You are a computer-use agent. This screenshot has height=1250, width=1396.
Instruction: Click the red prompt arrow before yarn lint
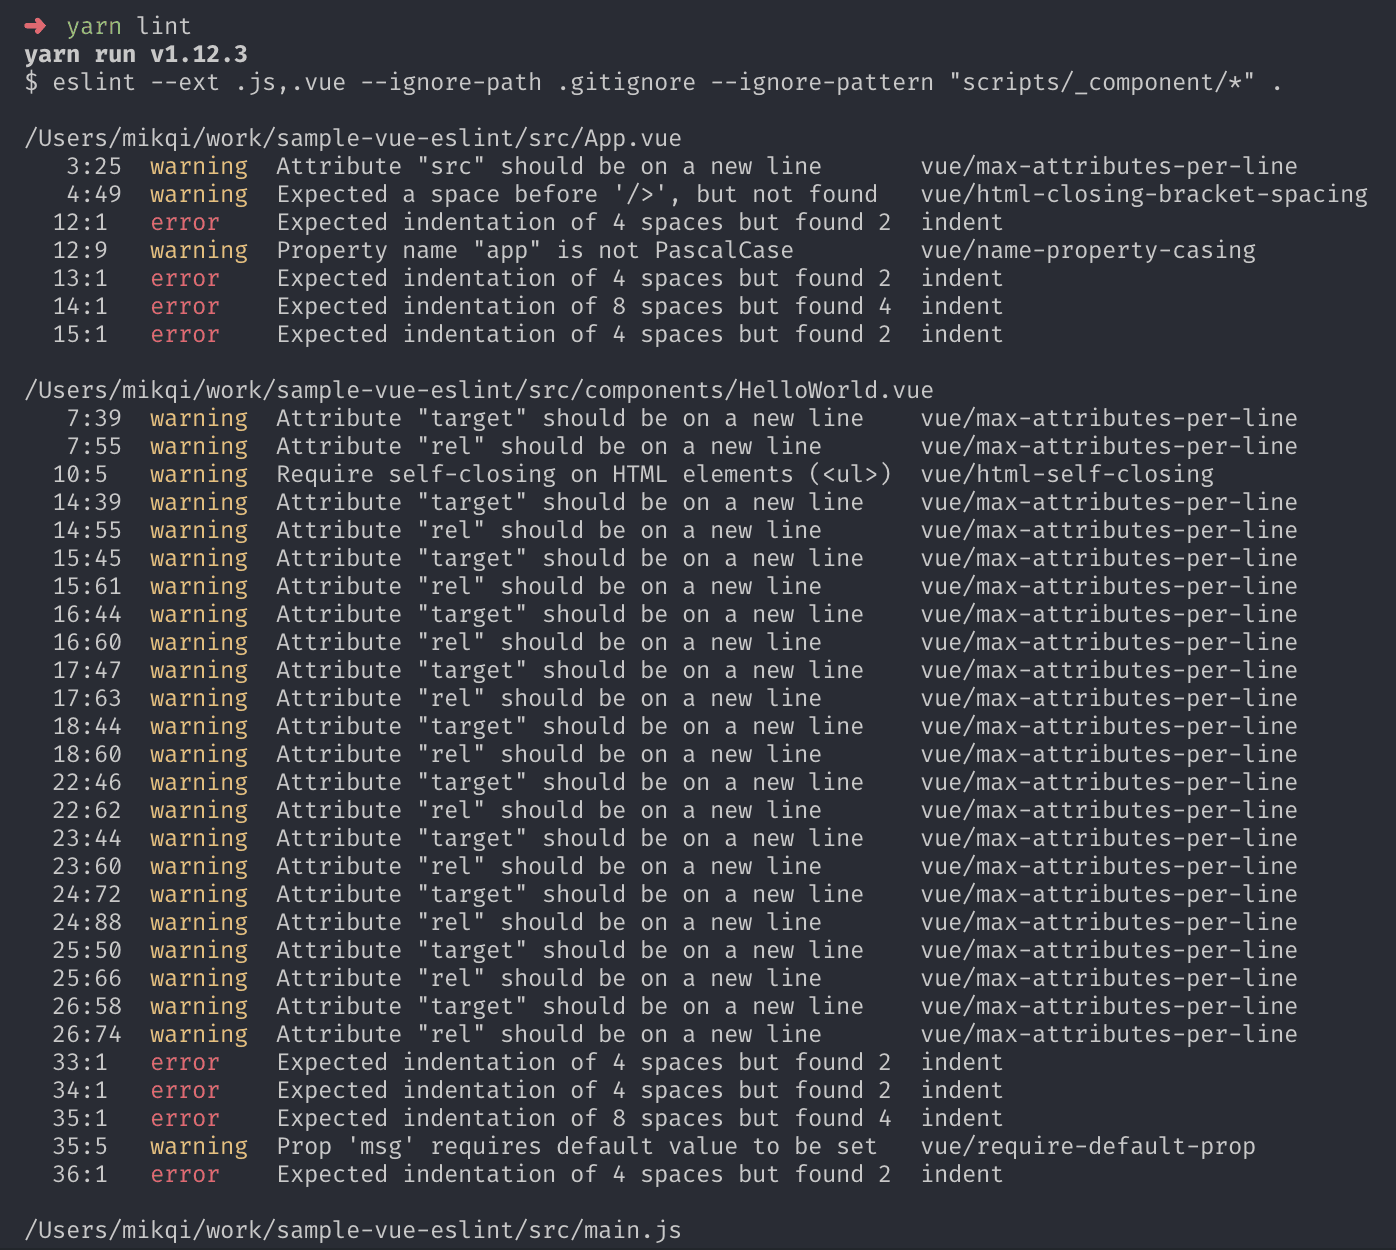pyautogui.click(x=36, y=26)
